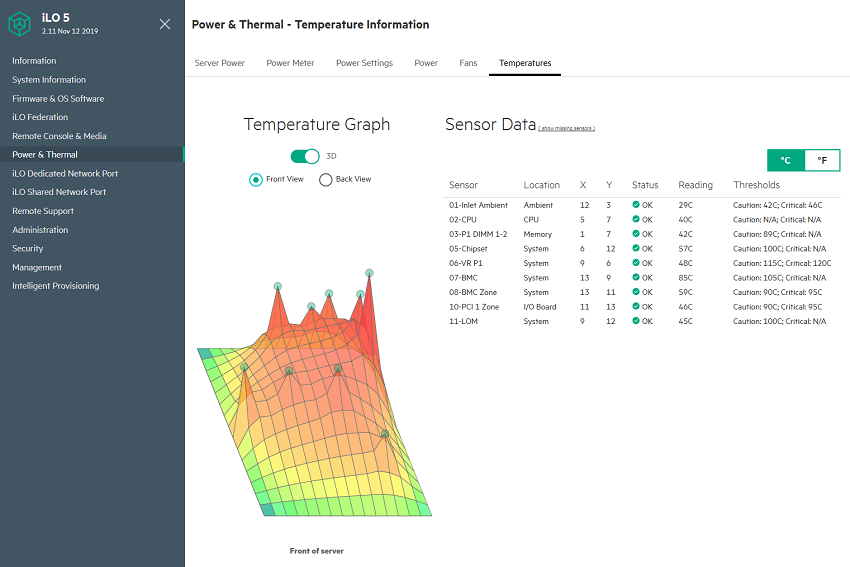
Task: Open the Fans tab
Action: 468,63
